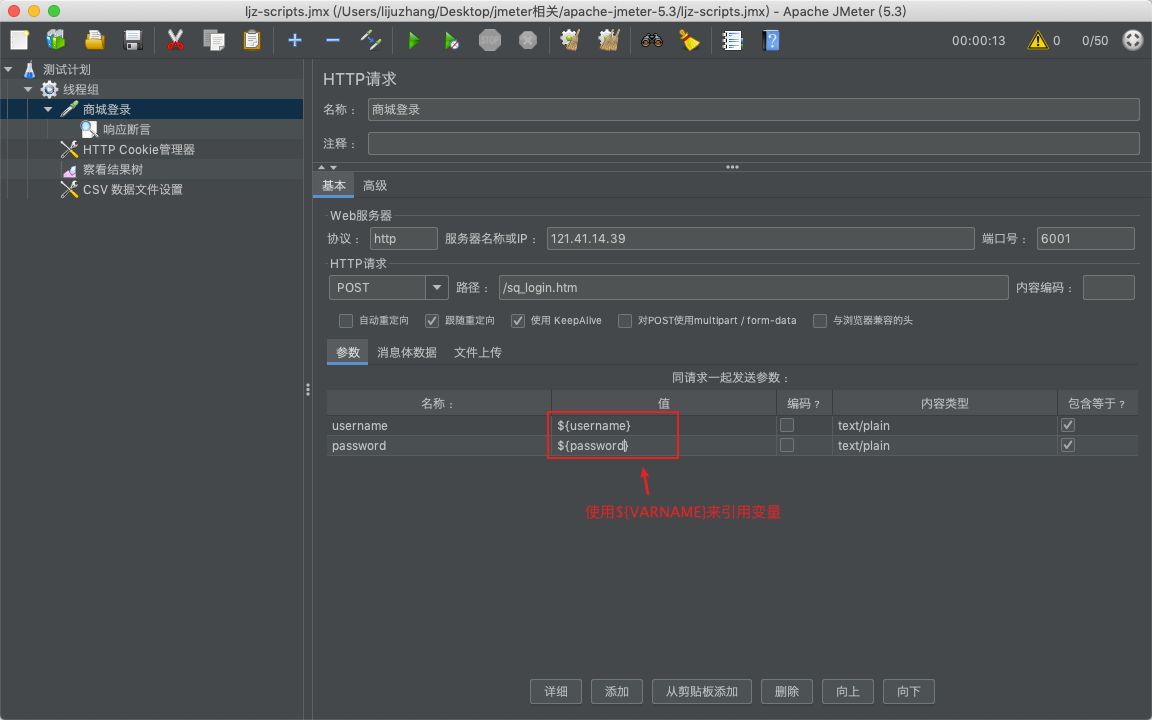Screen dimensions: 1152x720
Task: Click the 内容编码 input field
Action: click(1109, 287)
